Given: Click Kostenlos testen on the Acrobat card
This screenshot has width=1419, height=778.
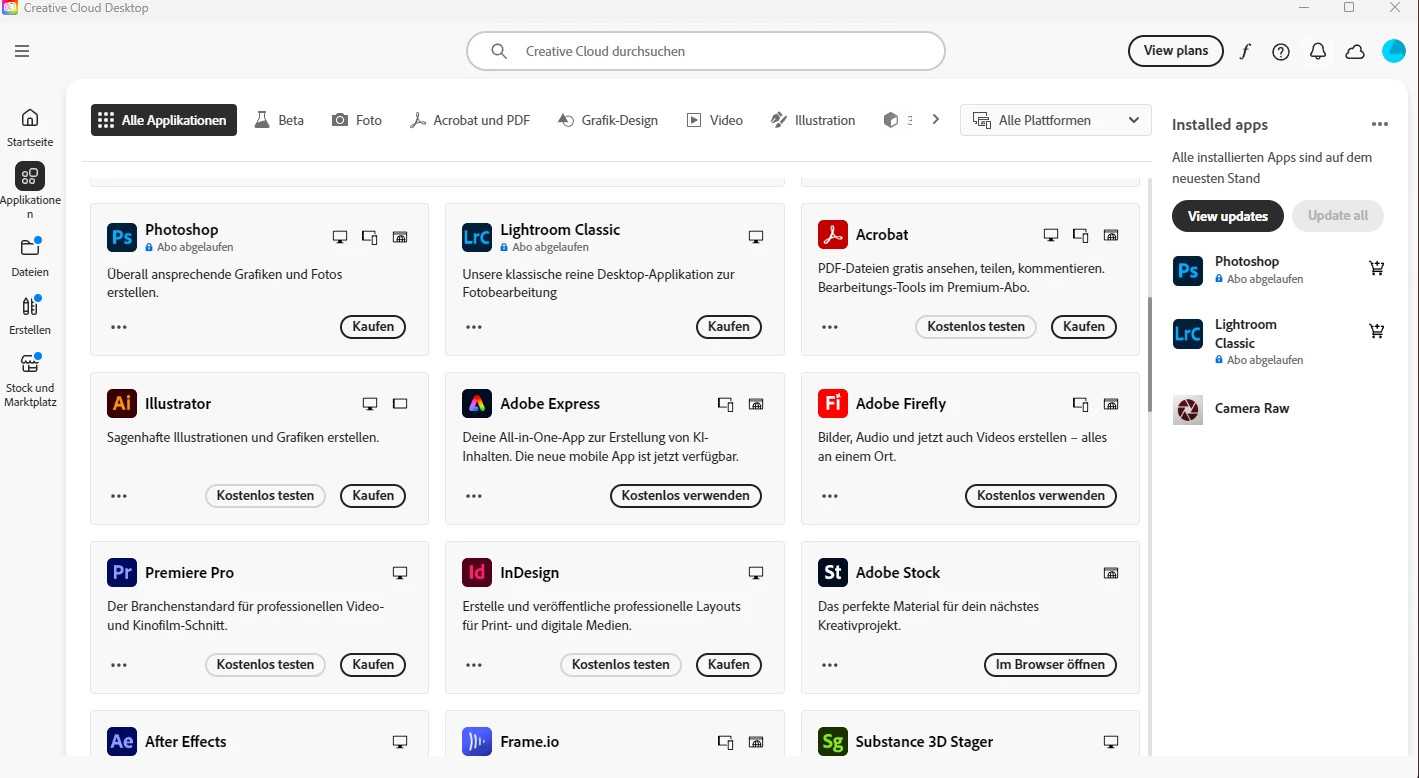Looking at the screenshot, I should 976,327.
